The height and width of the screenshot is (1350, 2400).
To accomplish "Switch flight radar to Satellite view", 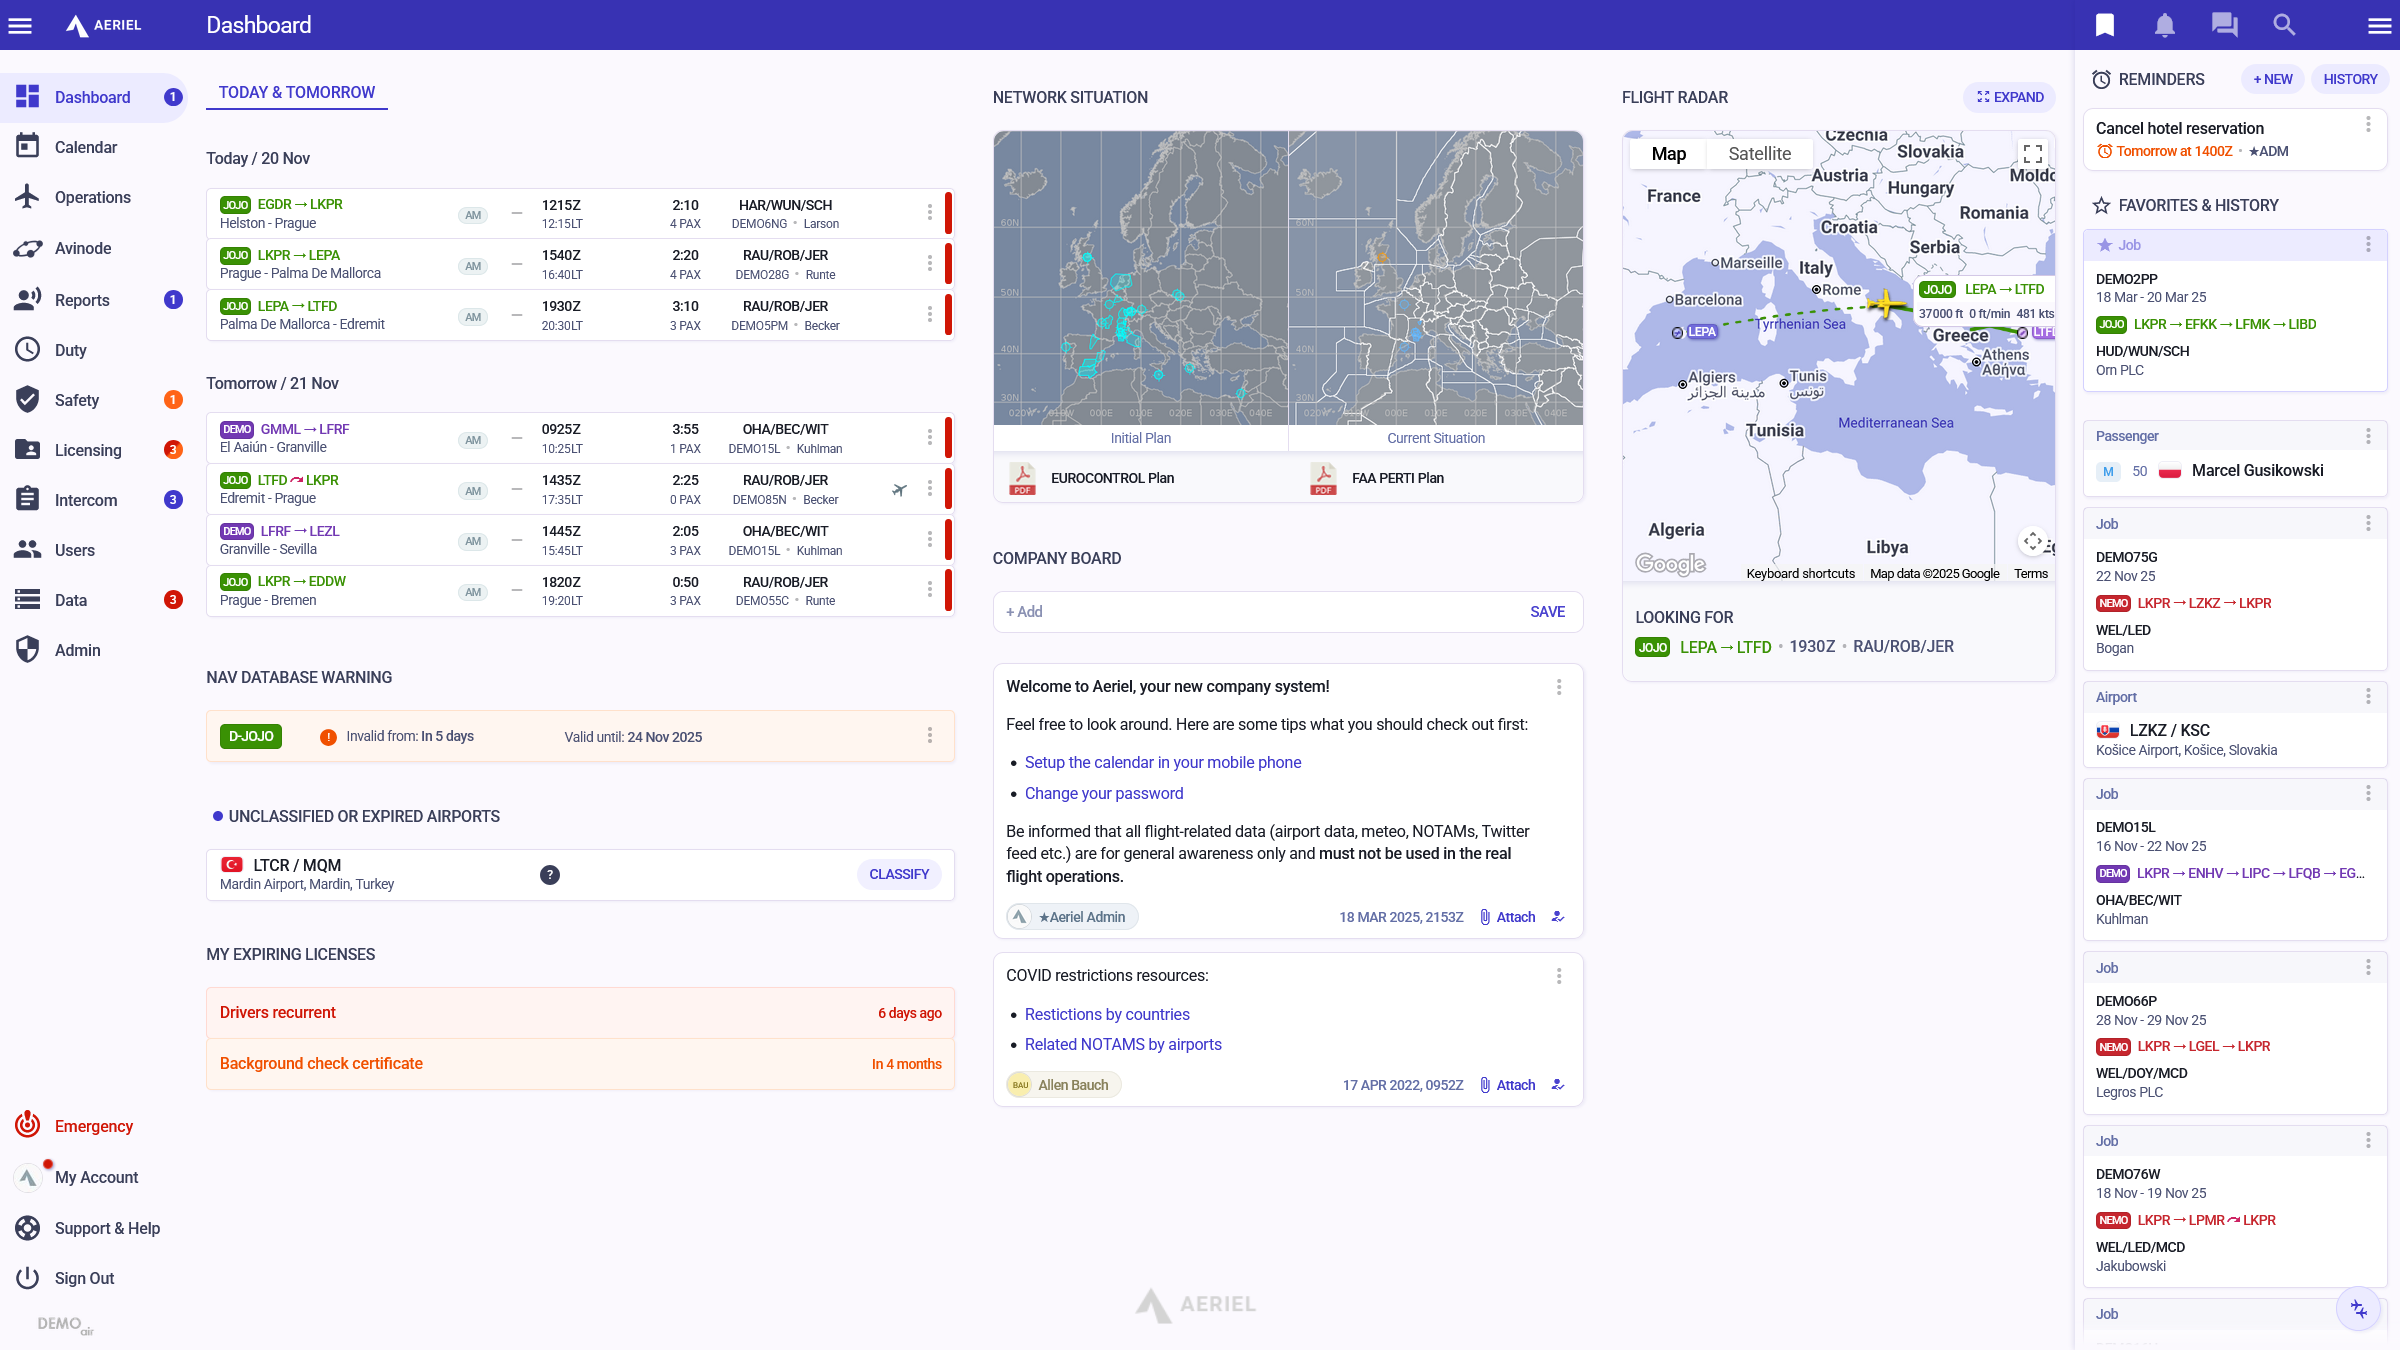I will [1759, 153].
